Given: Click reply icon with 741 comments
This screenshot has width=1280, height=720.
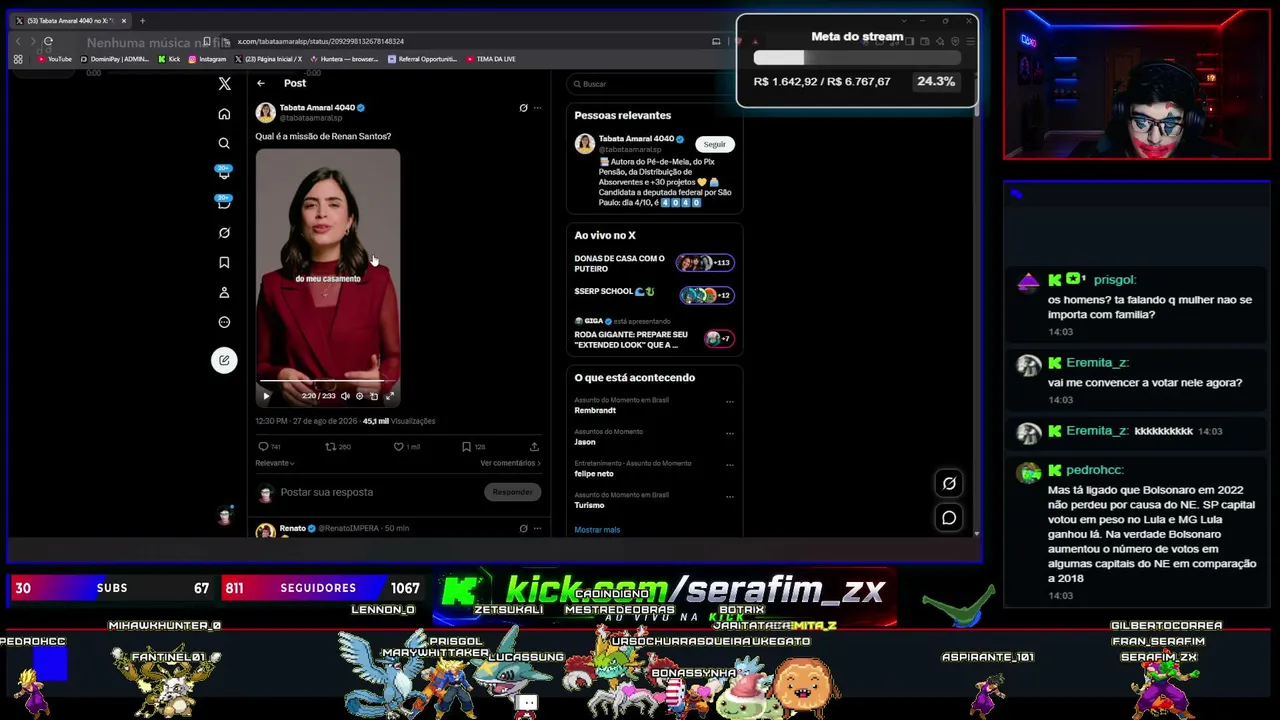Looking at the screenshot, I should pyautogui.click(x=263, y=447).
